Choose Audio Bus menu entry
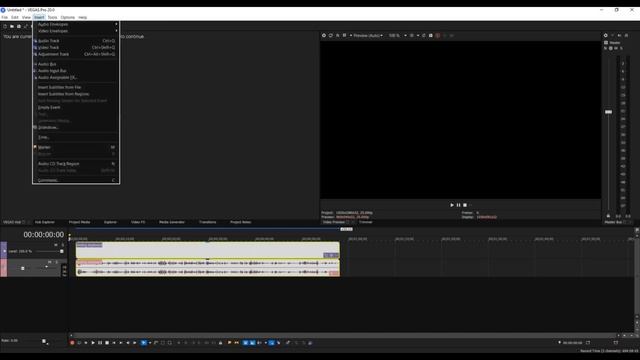Viewport: 640px width, 360px height. [76, 64]
